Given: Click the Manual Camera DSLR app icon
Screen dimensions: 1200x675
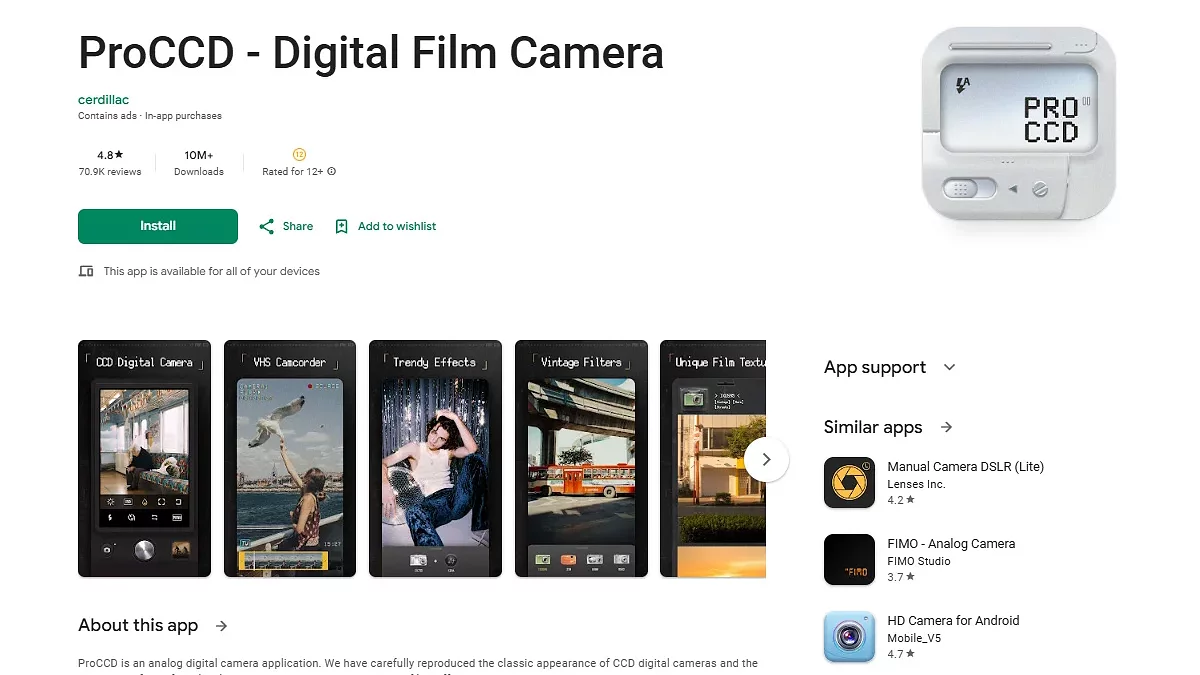Looking at the screenshot, I should click(x=850, y=483).
